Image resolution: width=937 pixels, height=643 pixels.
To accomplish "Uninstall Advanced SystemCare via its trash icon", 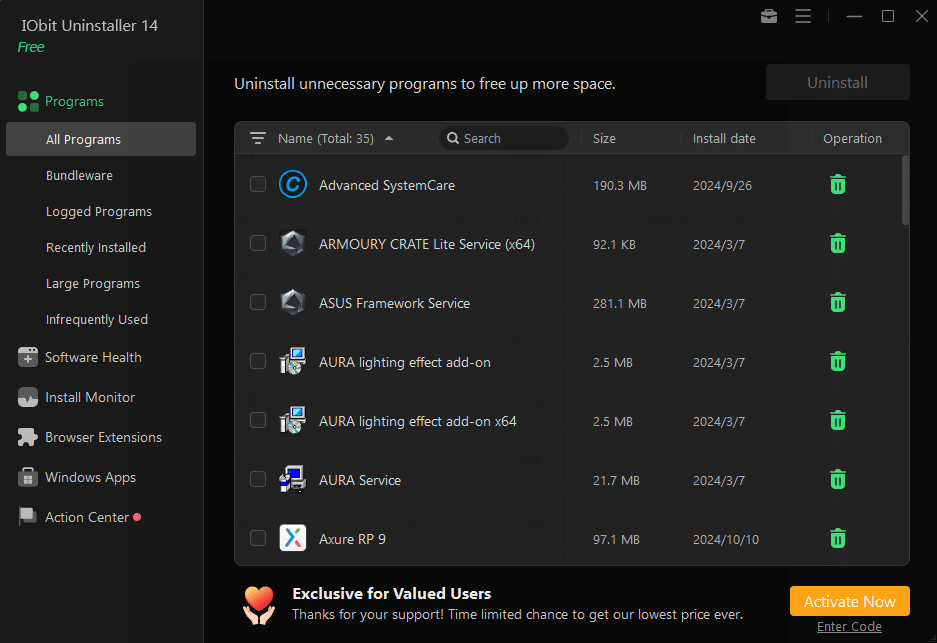I will click(x=837, y=184).
